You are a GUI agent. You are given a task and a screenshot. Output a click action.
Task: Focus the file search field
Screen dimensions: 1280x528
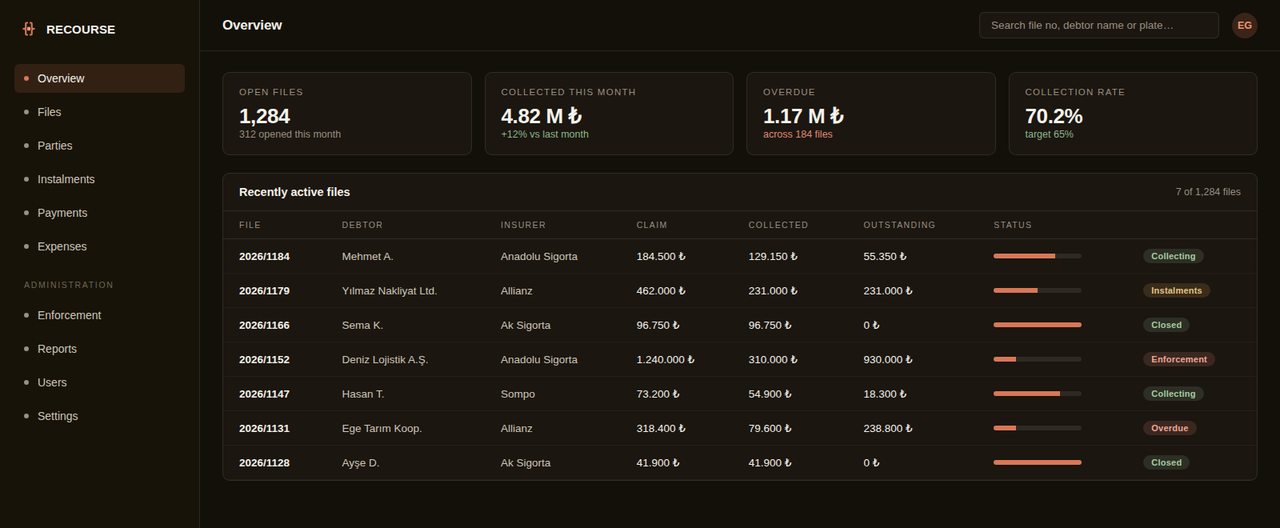[1099, 25]
